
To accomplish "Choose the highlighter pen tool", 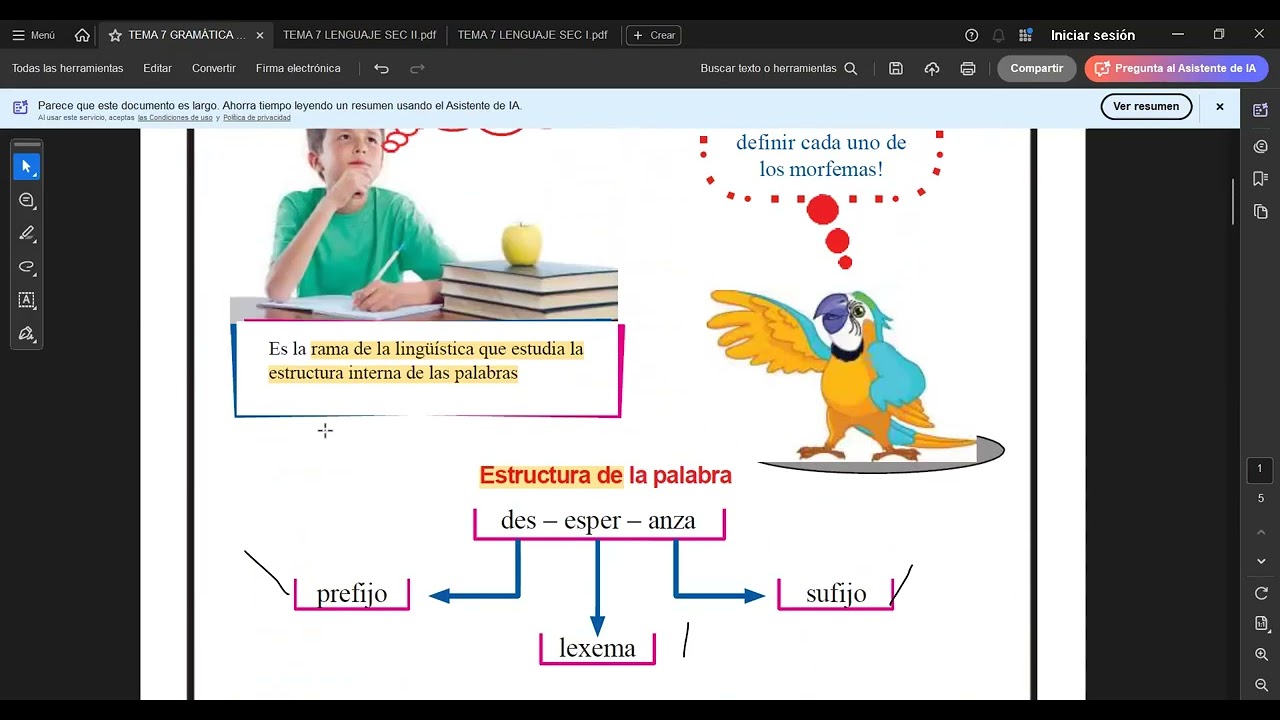I will click(x=27, y=233).
